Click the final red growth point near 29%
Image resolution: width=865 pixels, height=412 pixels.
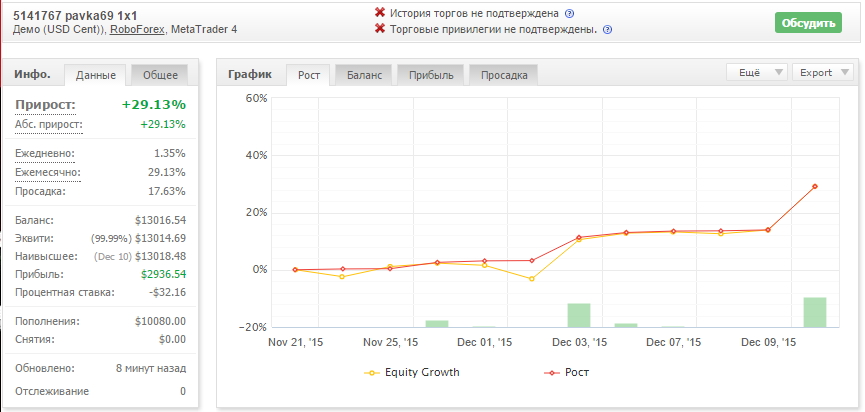pyautogui.click(x=815, y=186)
